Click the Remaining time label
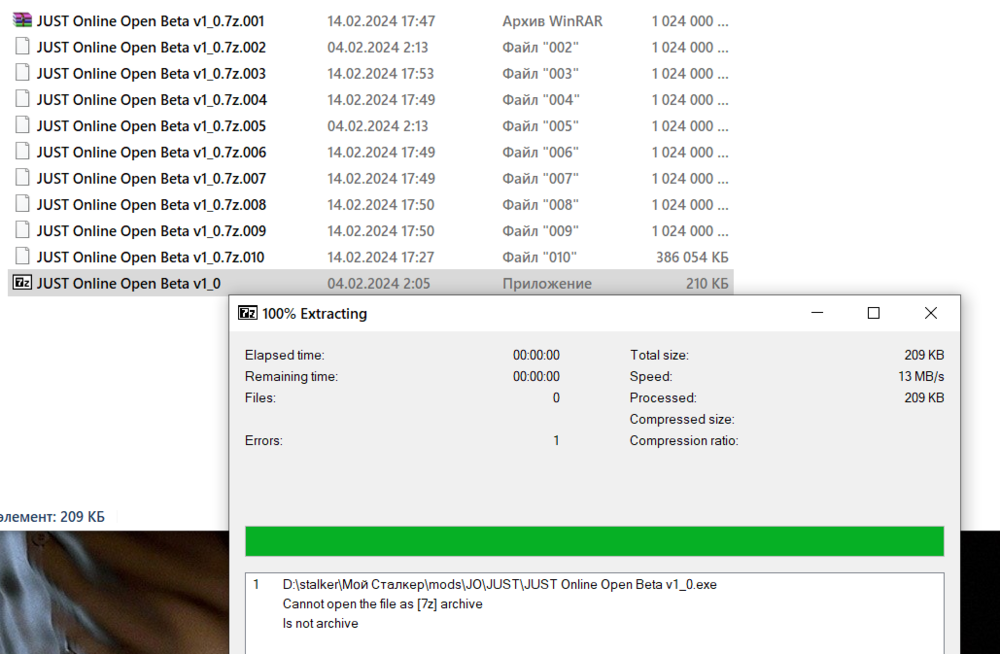This screenshot has width=1000, height=654. tap(291, 376)
